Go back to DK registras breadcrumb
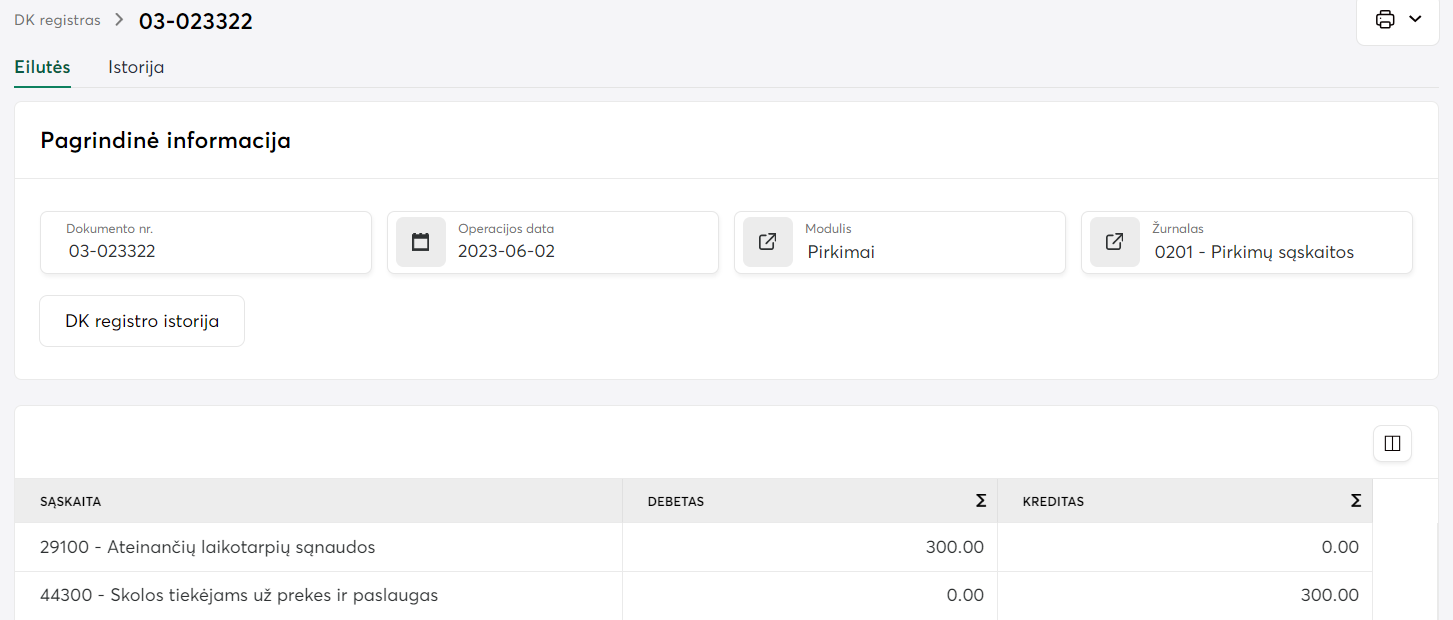 pyautogui.click(x=57, y=20)
